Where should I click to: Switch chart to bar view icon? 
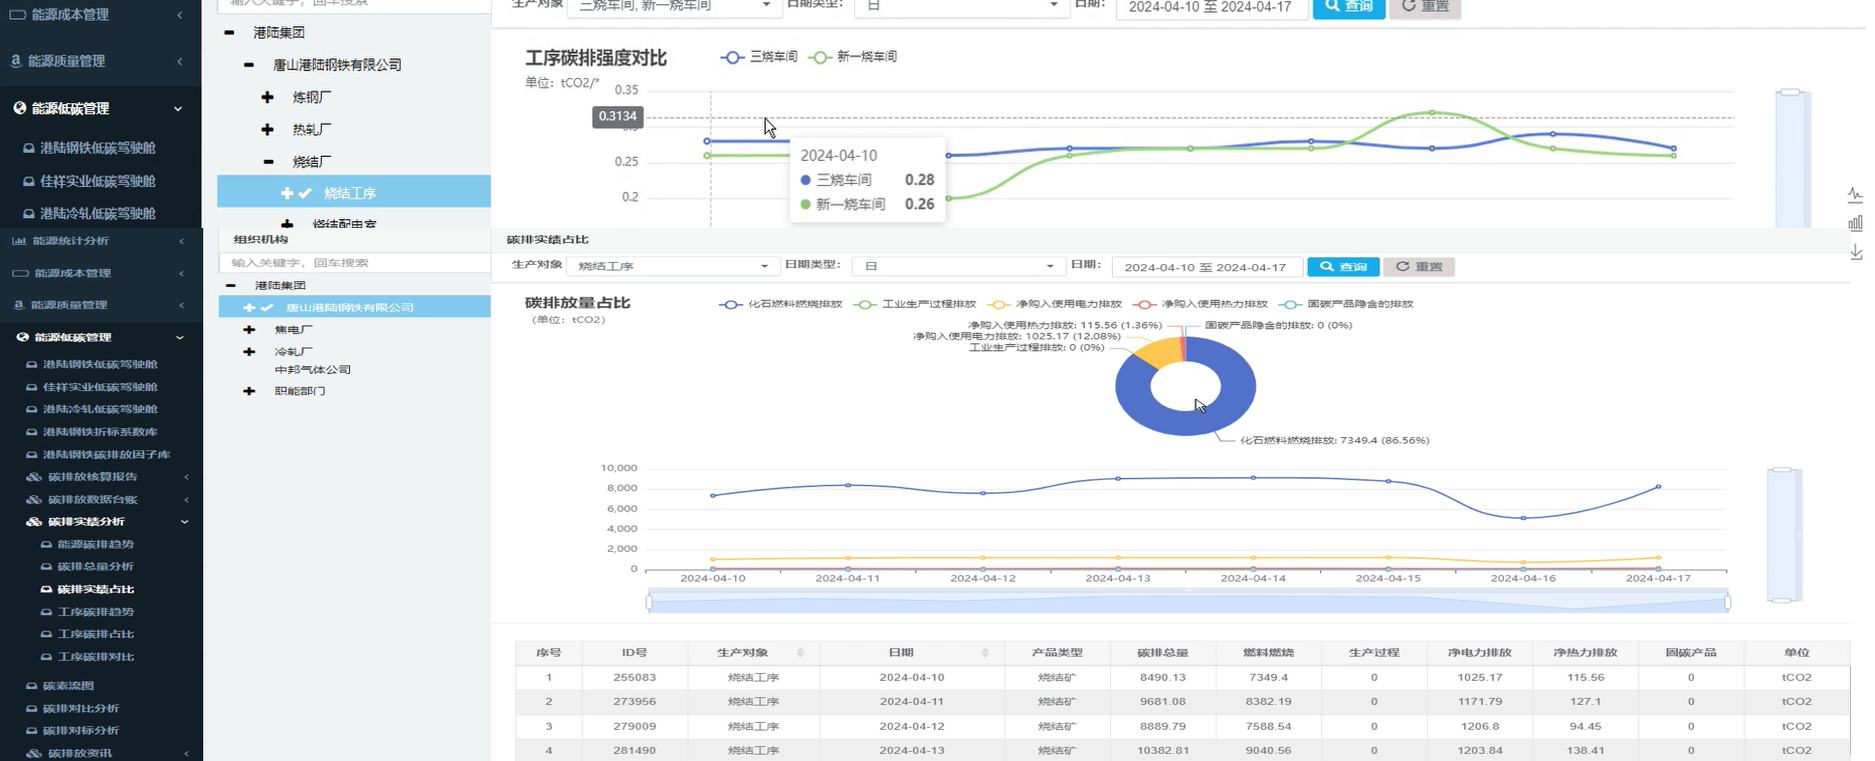pyautogui.click(x=1855, y=223)
